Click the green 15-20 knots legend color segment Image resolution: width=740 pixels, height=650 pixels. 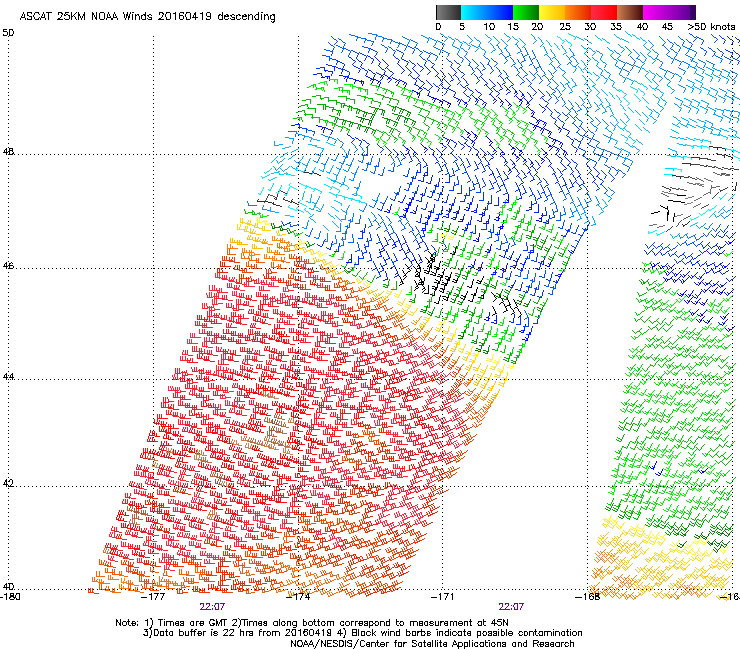[x=526, y=12]
